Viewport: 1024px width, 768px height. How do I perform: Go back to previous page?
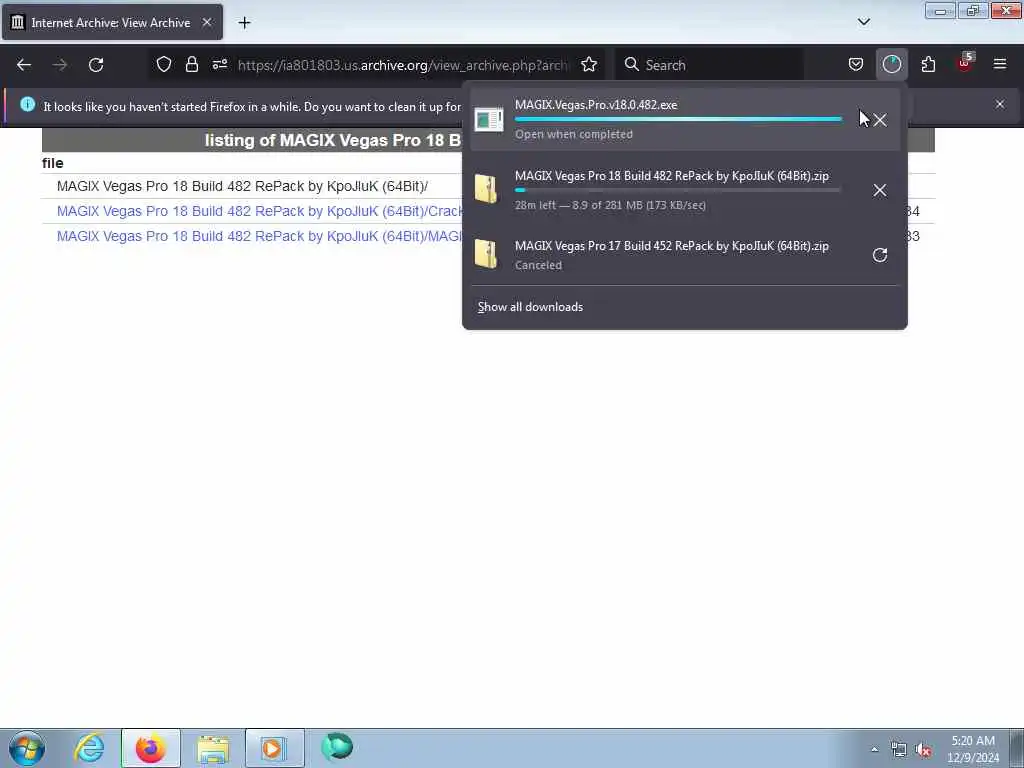(24, 65)
